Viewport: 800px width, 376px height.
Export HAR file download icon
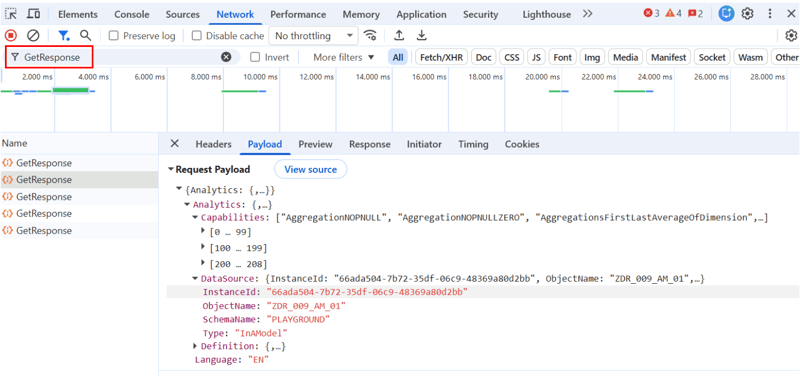pyautogui.click(x=421, y=36)
